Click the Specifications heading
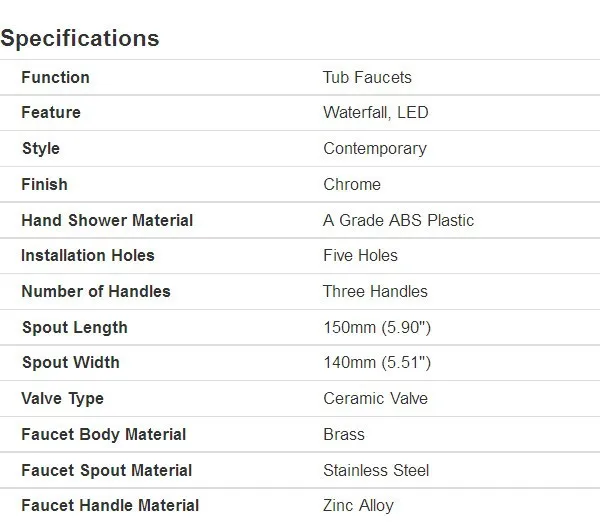 [x=80, y=38]
